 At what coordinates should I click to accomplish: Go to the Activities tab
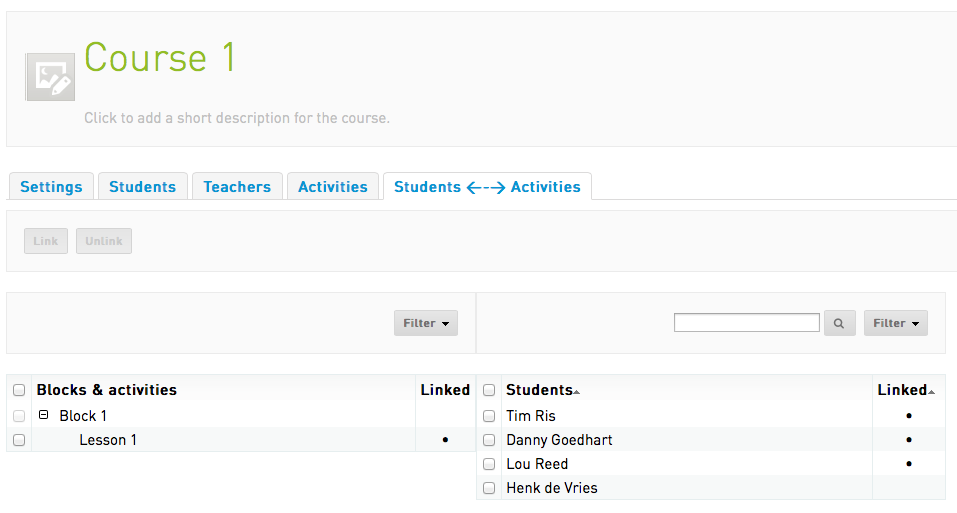(x=333, y=187)
